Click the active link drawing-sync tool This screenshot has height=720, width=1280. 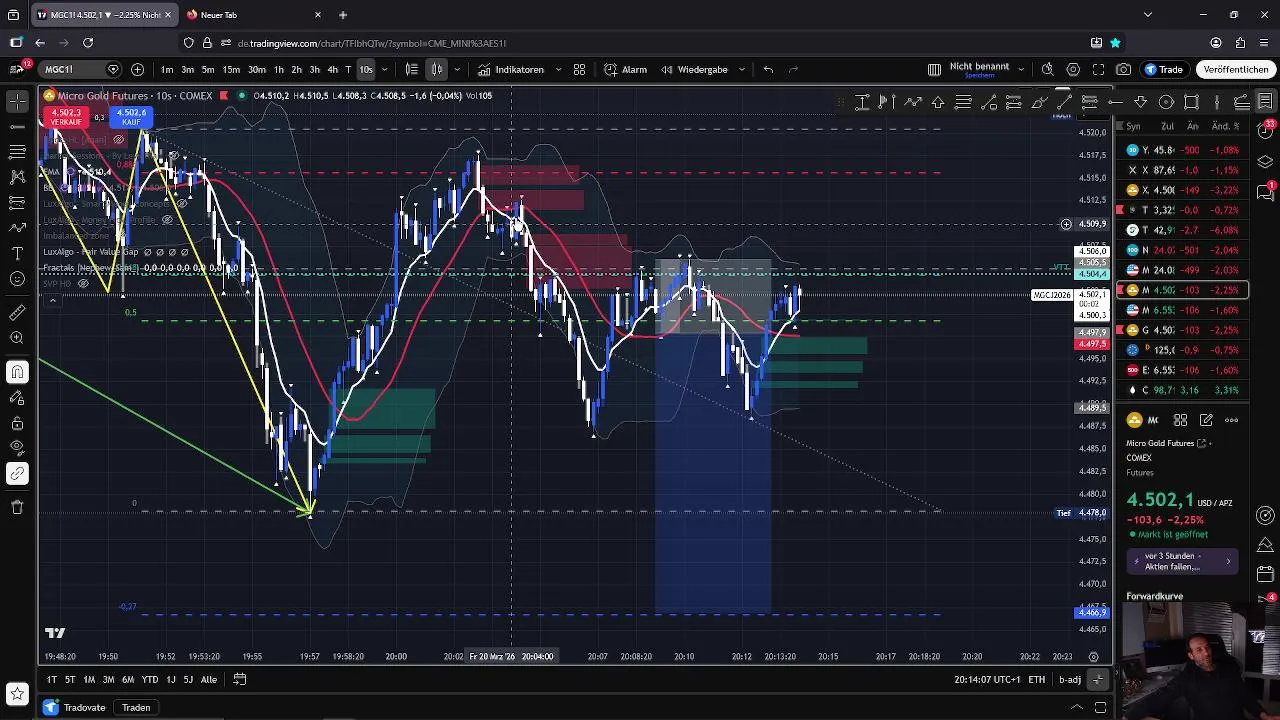click(x=17, y=473)
